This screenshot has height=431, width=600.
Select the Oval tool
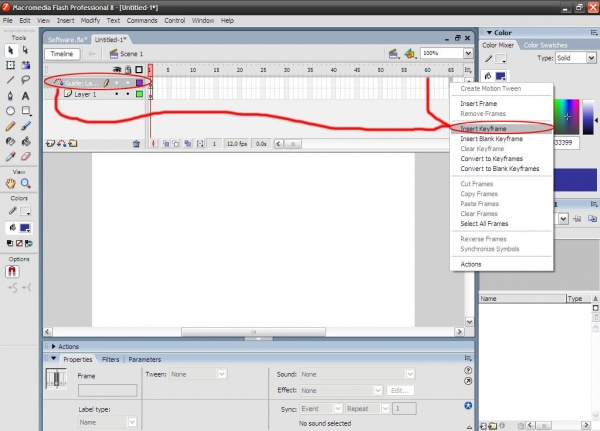click(x=11, y=111)
